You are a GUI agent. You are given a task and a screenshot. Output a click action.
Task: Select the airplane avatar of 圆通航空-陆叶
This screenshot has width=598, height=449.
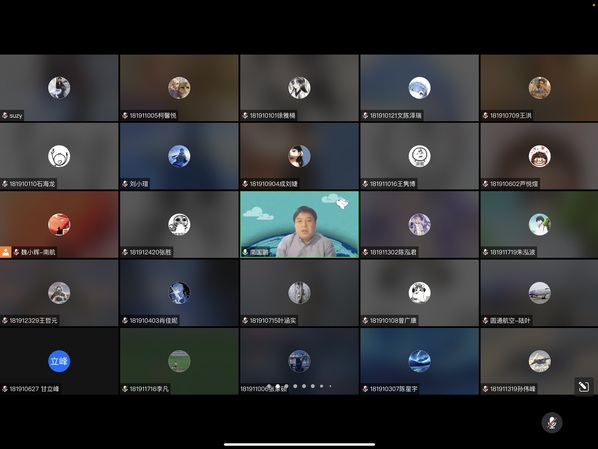point(540,293)
